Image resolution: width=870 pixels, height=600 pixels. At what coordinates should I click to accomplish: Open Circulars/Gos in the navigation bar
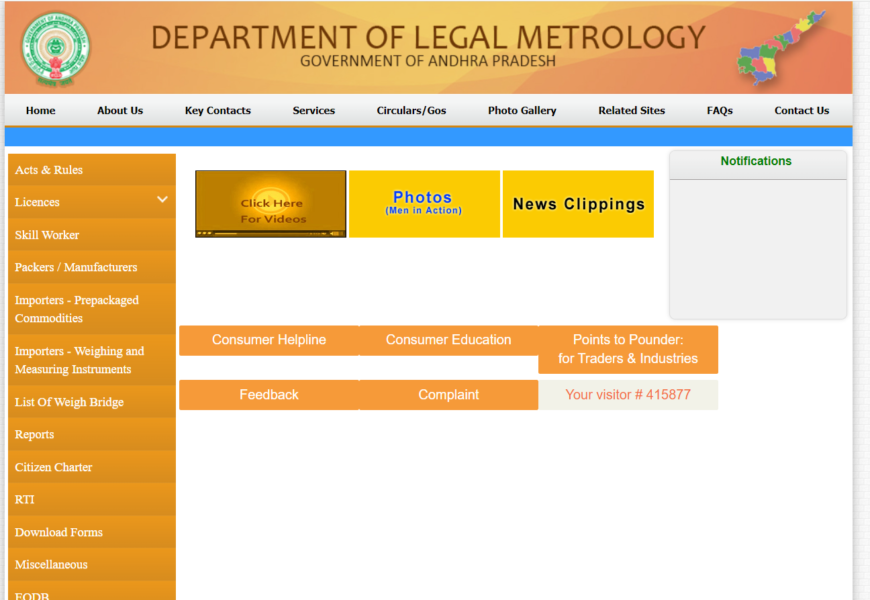coord(411,111)
